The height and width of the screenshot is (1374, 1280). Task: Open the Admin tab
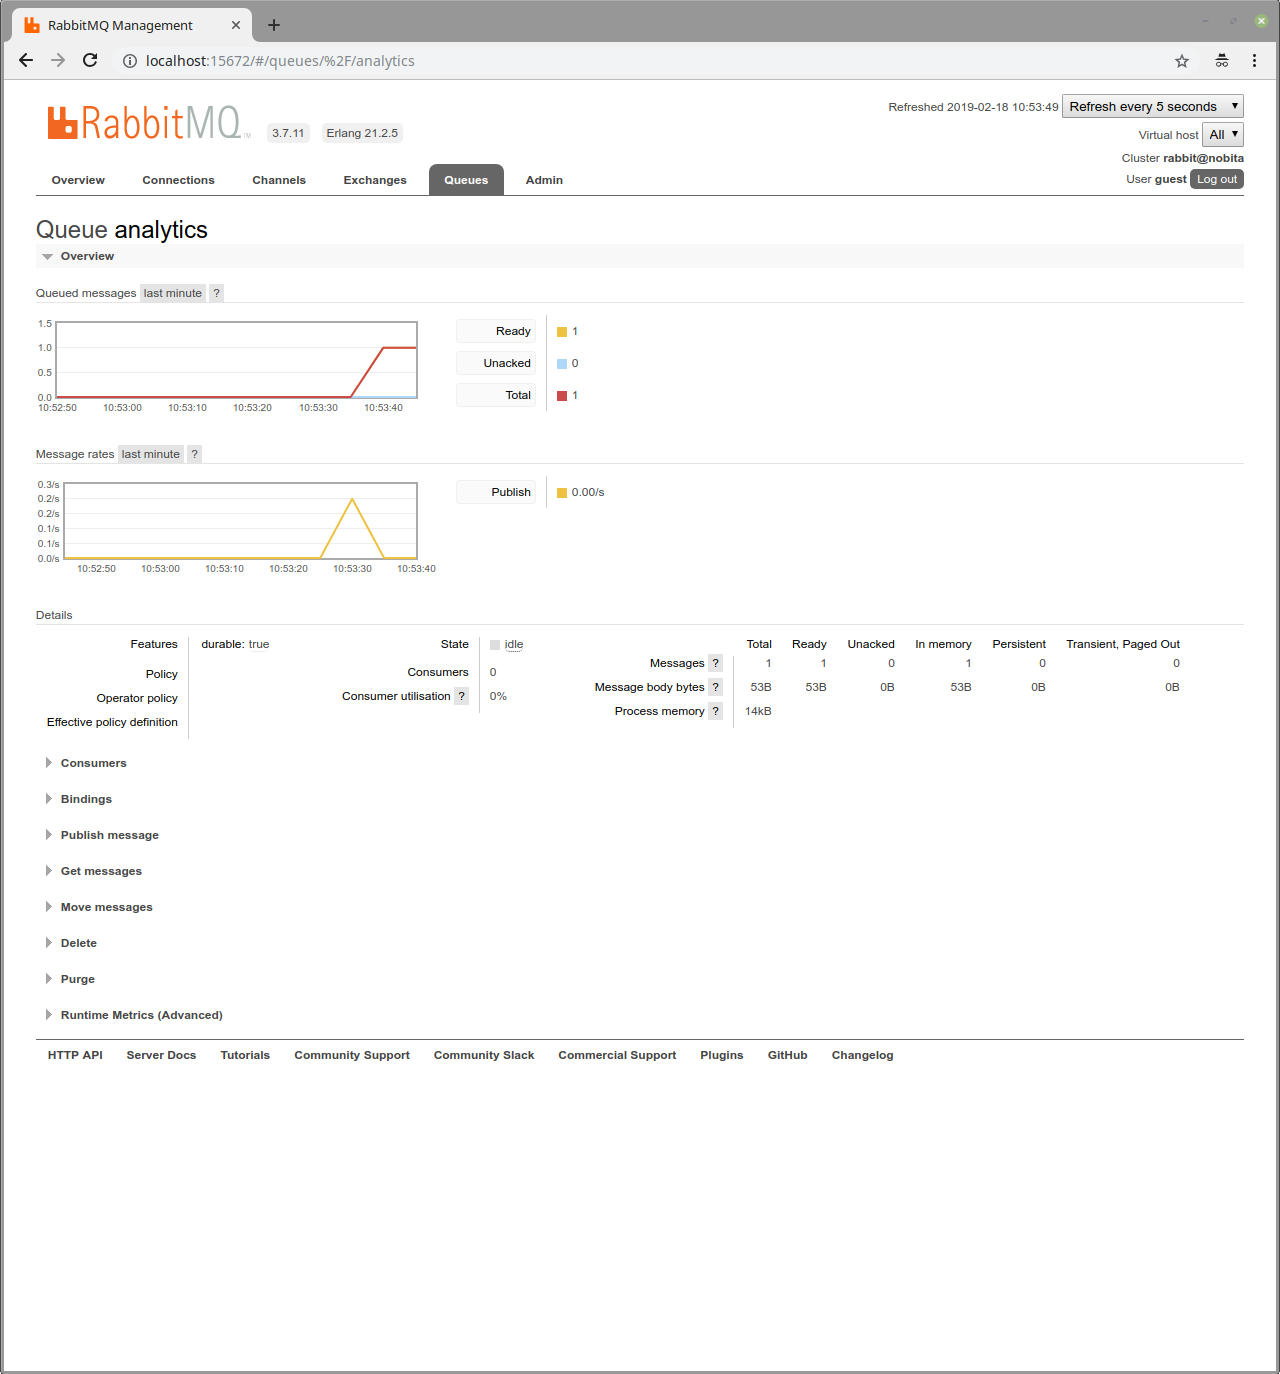pyautogui.click(x=544, y=180)
